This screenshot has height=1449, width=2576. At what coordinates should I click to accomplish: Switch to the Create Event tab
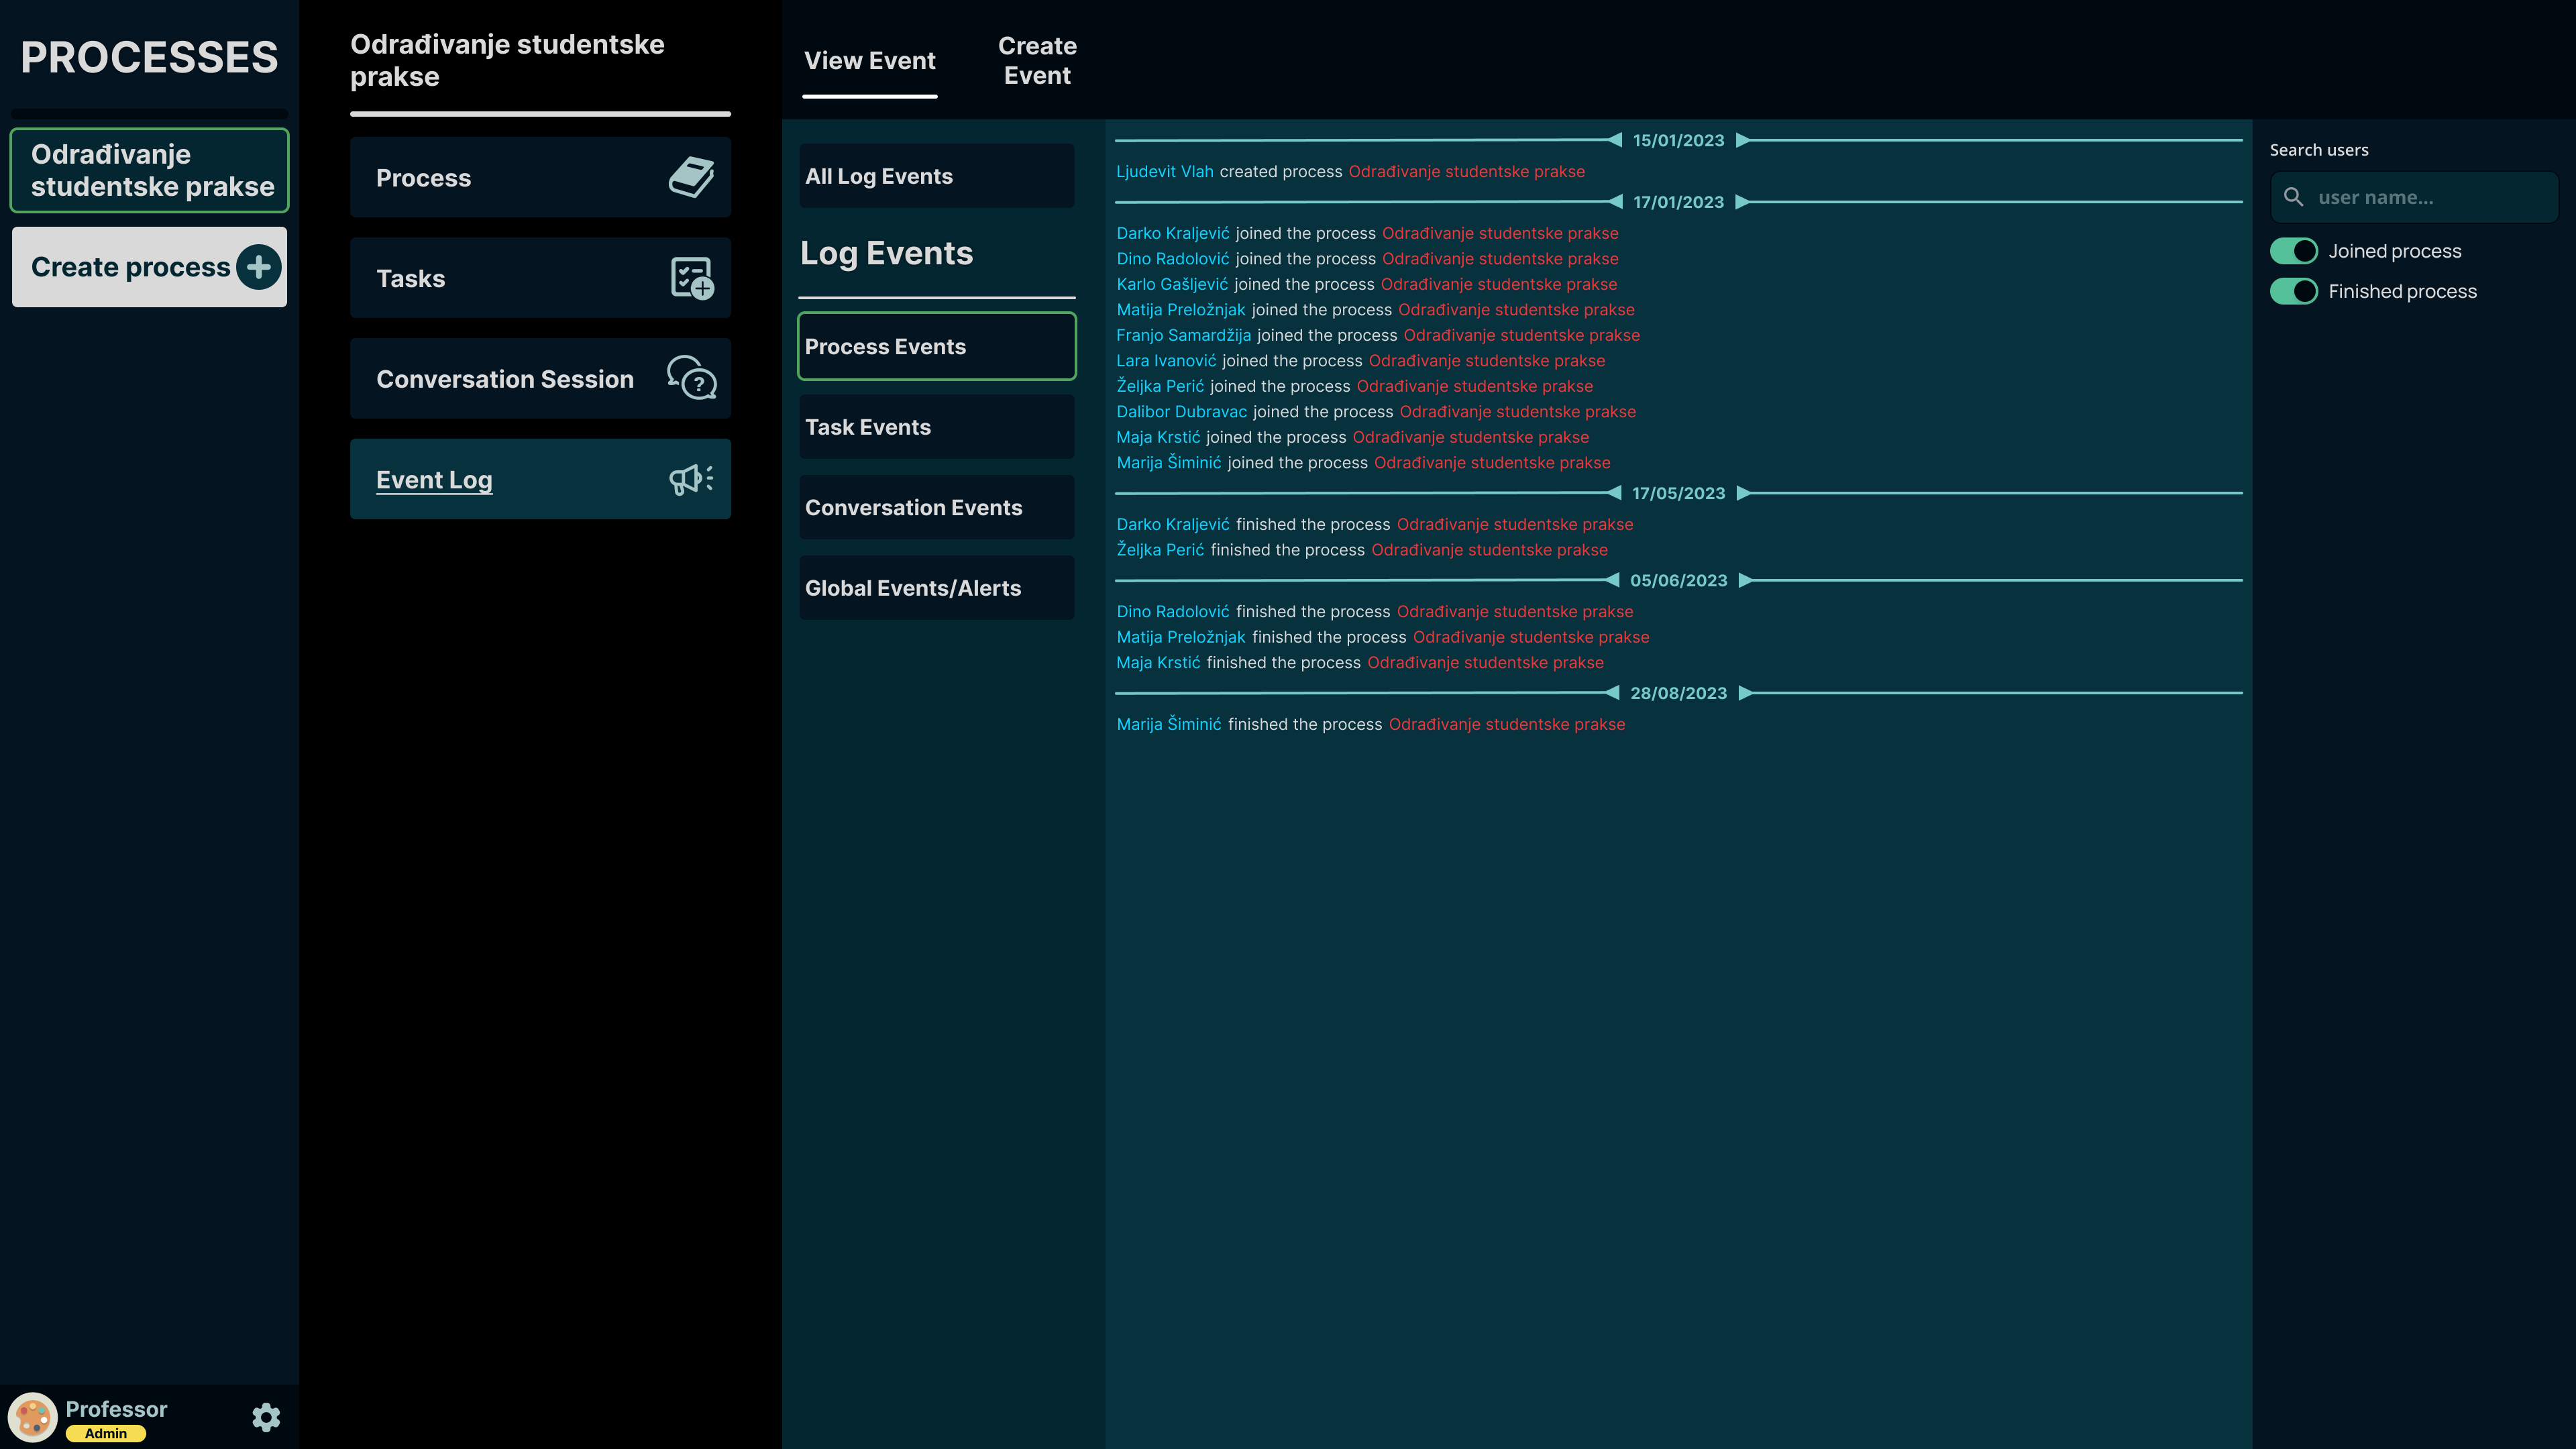pyautogui.click(x=1037, y=61)
